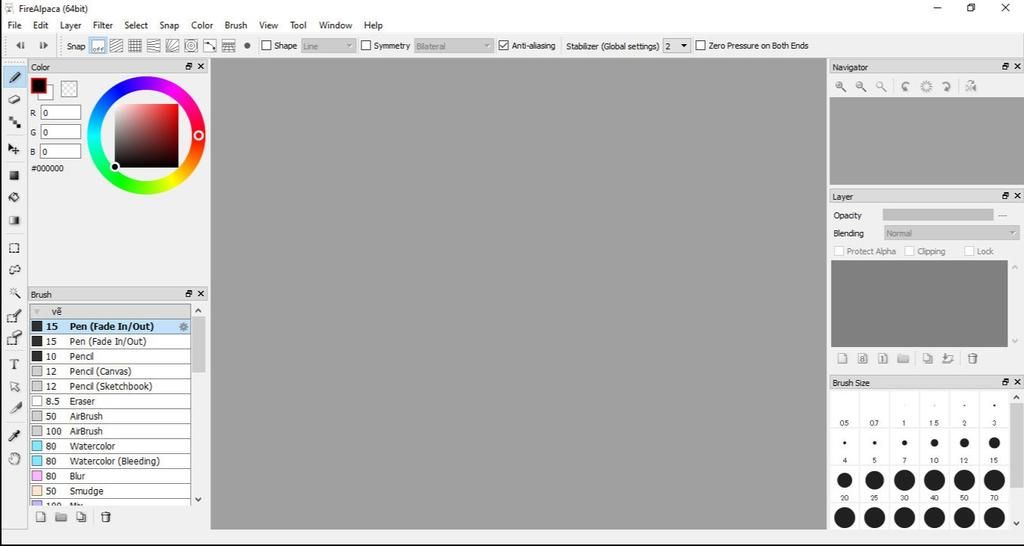Choose the Eraser brush in the Brush list

tap(110, 402)
